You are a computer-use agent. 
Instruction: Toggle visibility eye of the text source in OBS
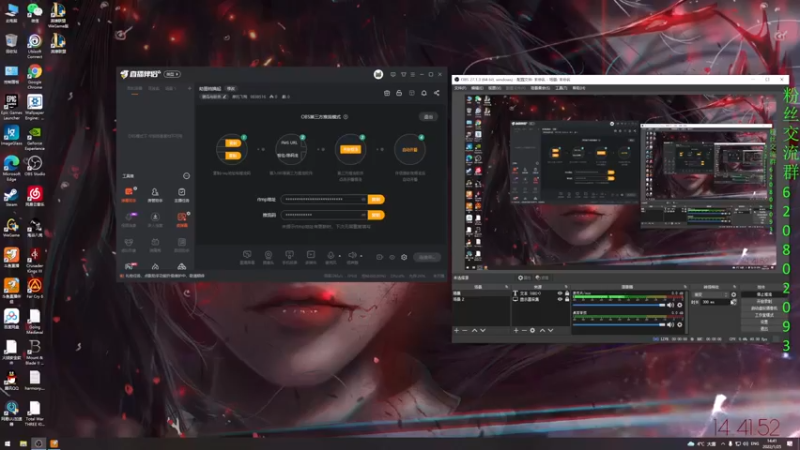[560, 293]
